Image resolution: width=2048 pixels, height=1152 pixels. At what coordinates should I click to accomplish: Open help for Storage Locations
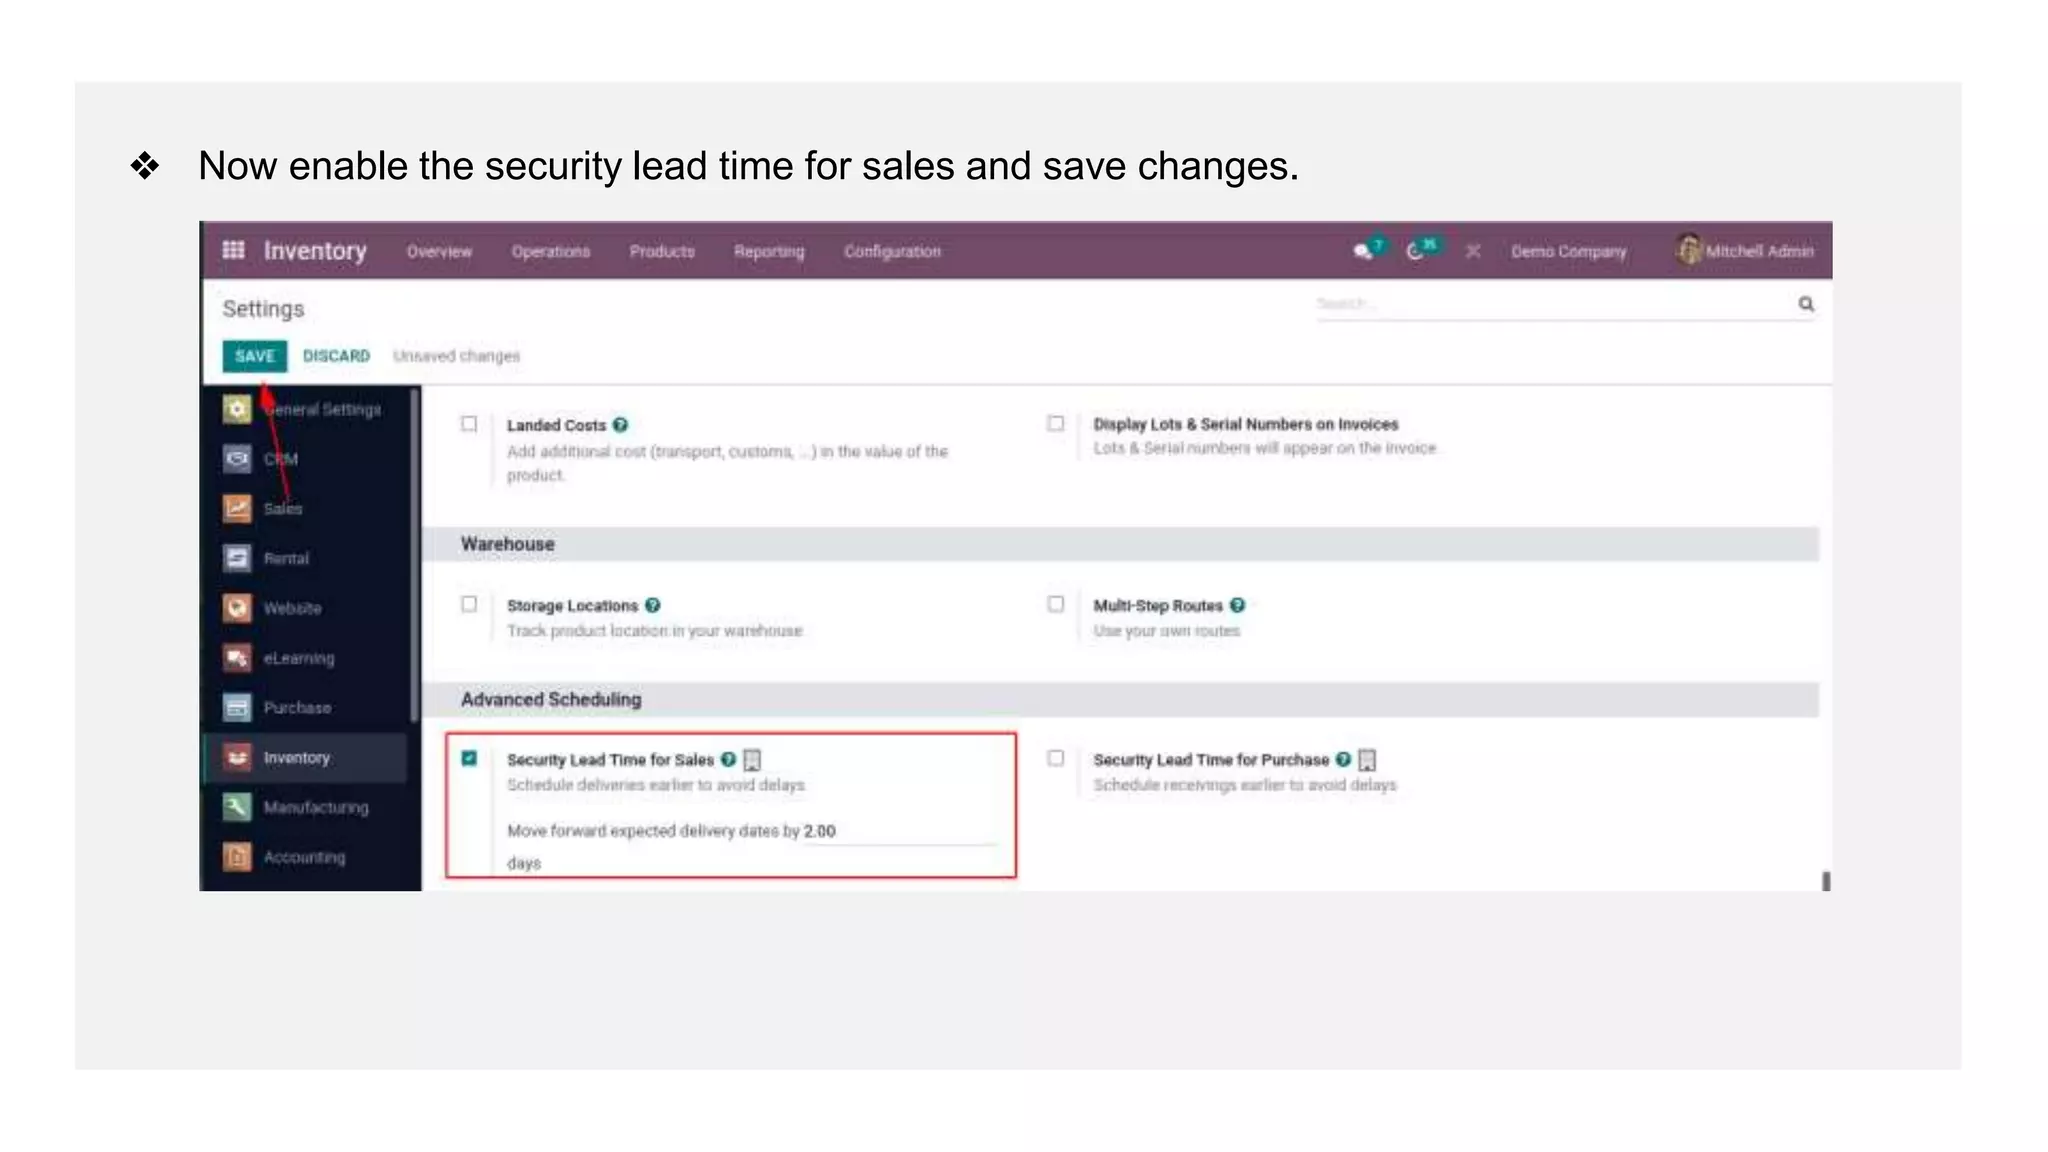pos(653,605)
